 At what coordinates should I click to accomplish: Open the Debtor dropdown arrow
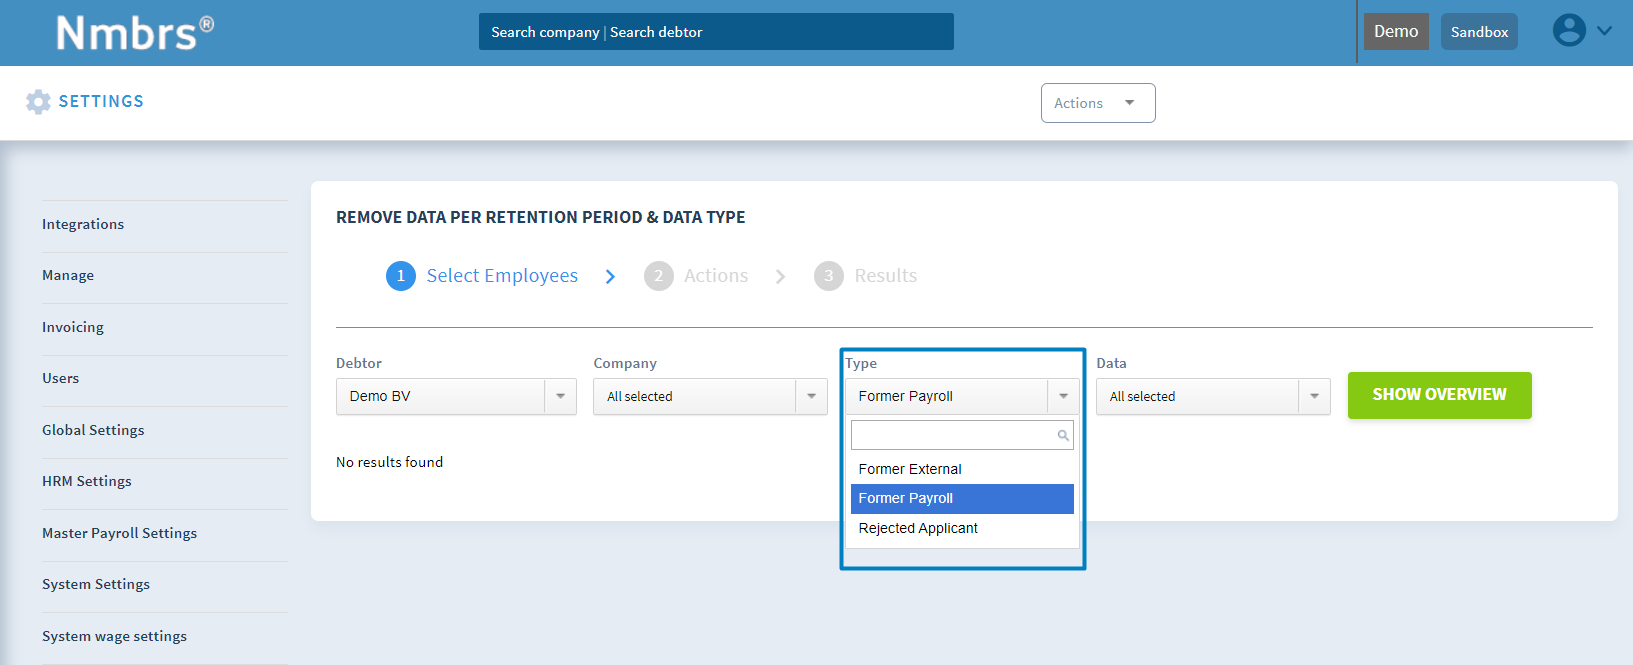[560, 396]
